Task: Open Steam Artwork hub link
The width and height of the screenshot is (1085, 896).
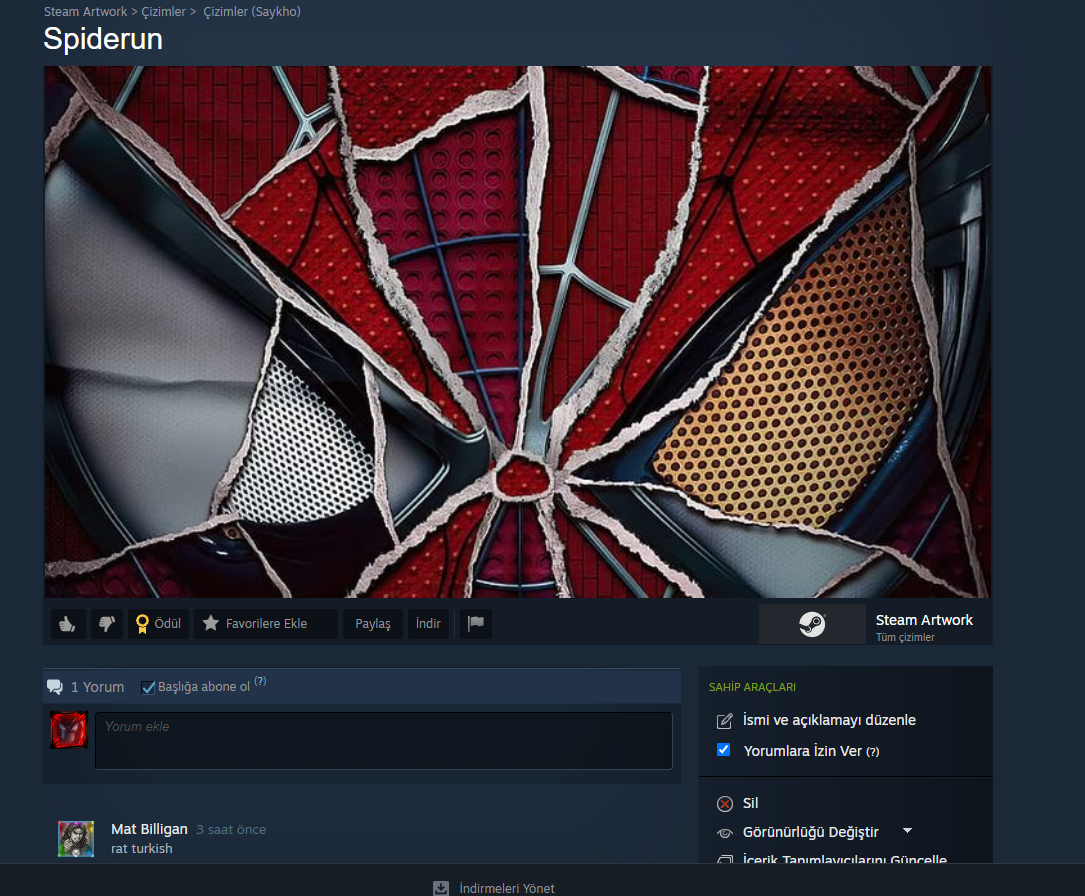Action: (x=924, y=620)
